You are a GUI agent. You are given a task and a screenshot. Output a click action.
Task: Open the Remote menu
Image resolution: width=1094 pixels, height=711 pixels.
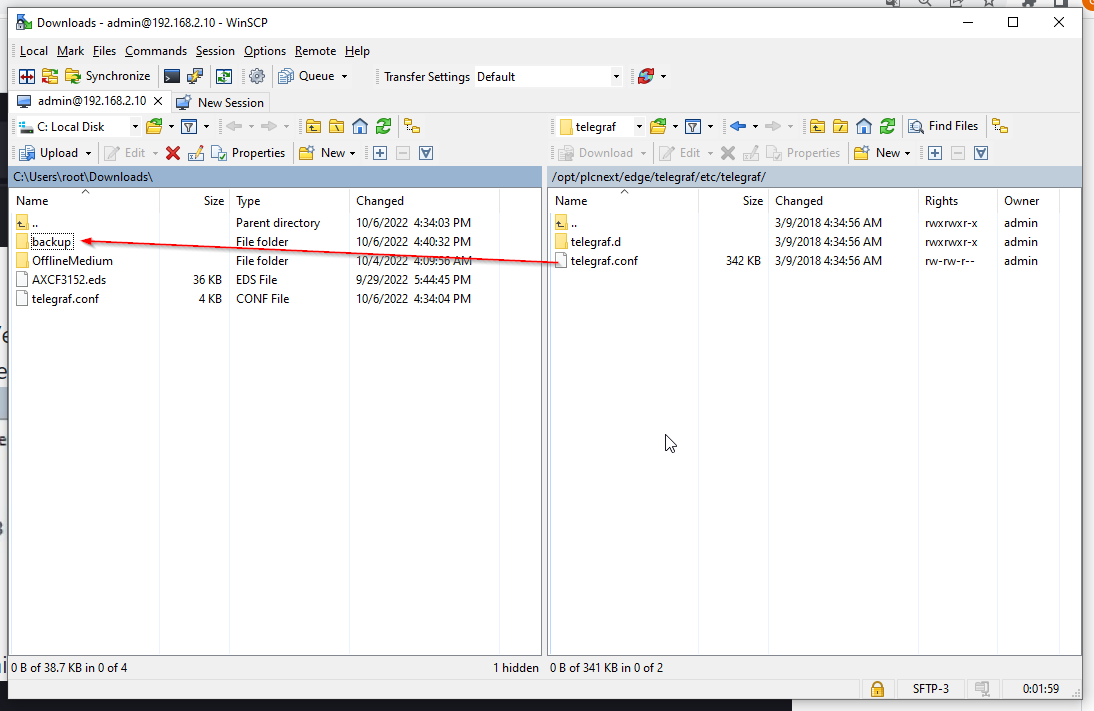click(315, 51)
